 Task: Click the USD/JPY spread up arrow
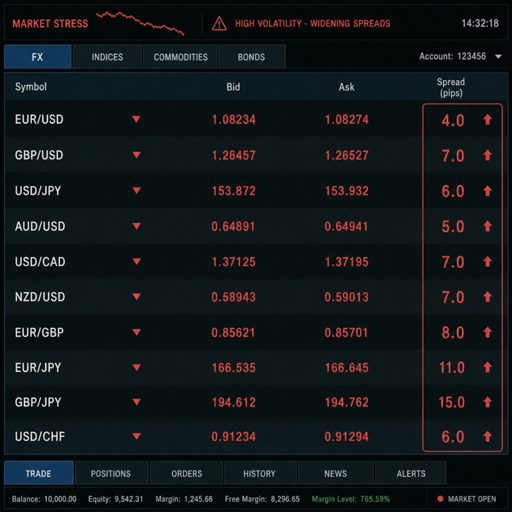point(487,191)
